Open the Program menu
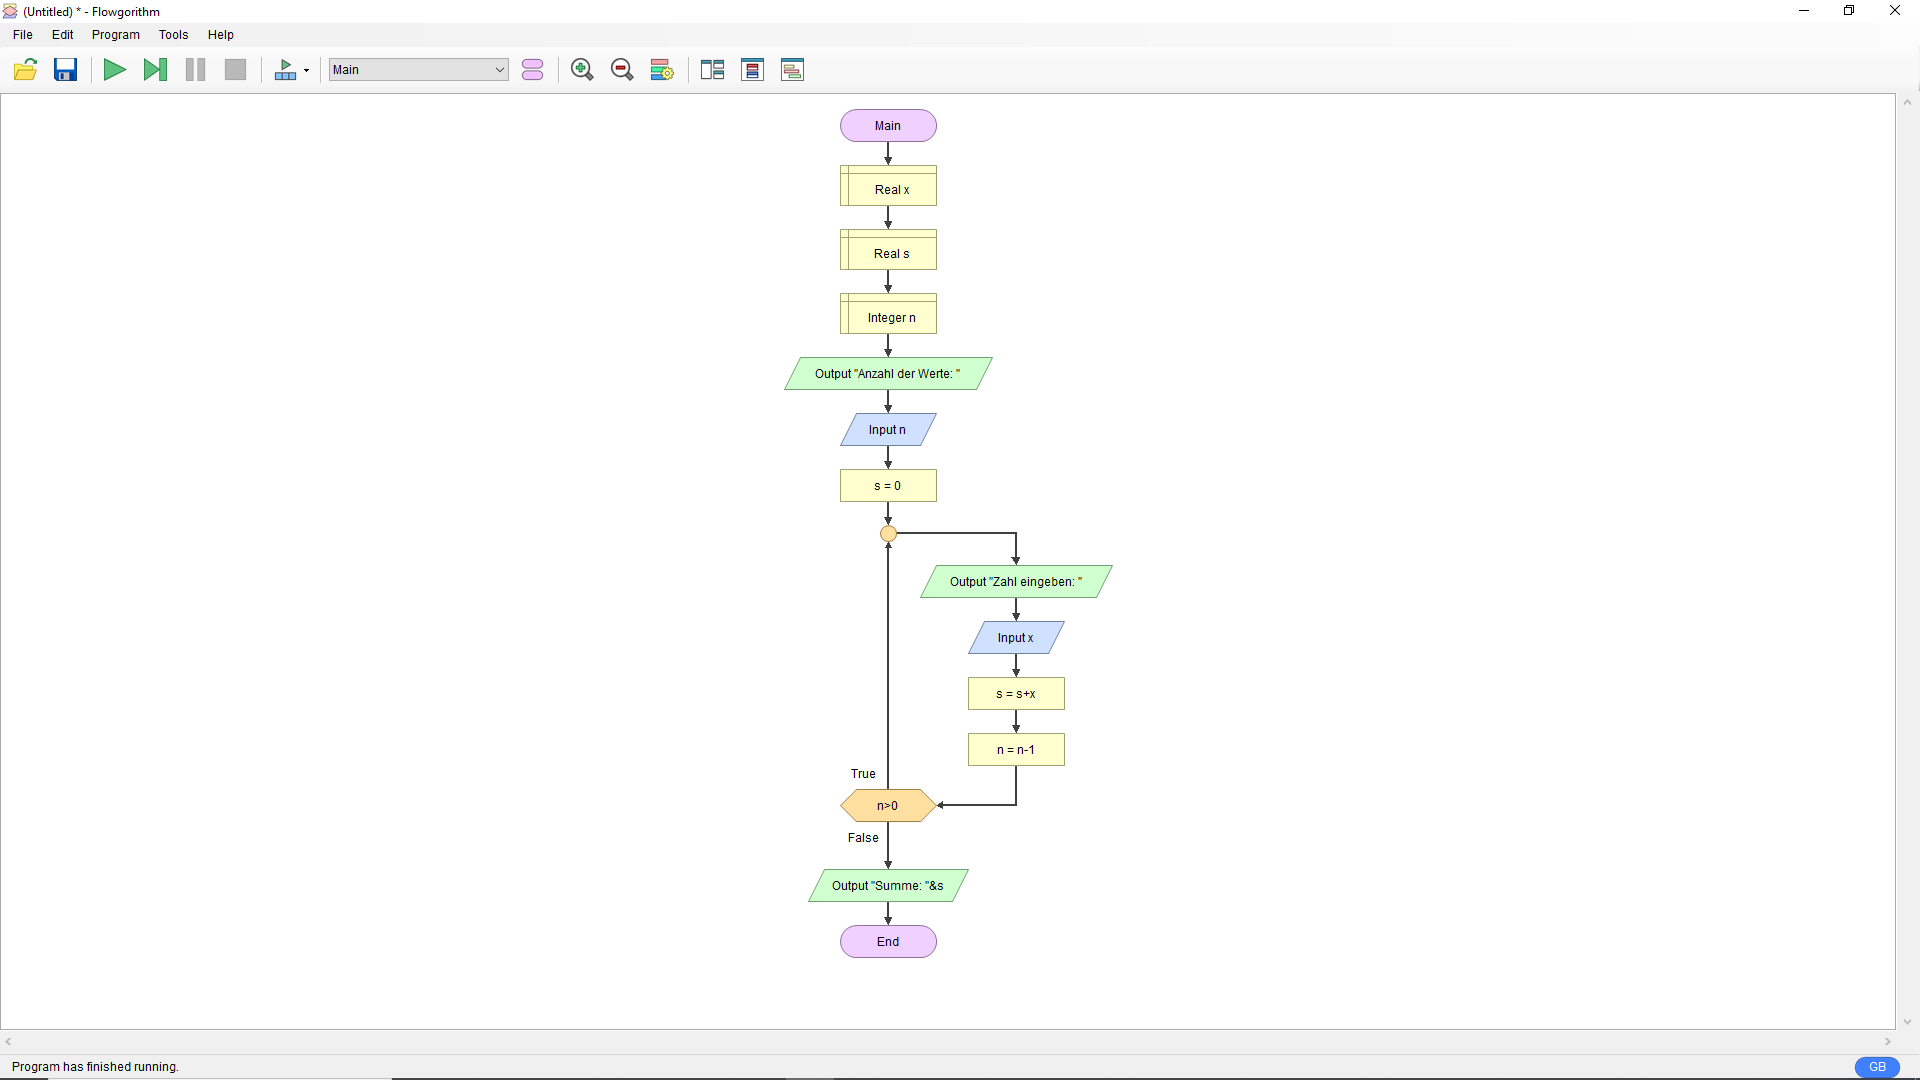 pyautogui.click(x=116, y=35)
